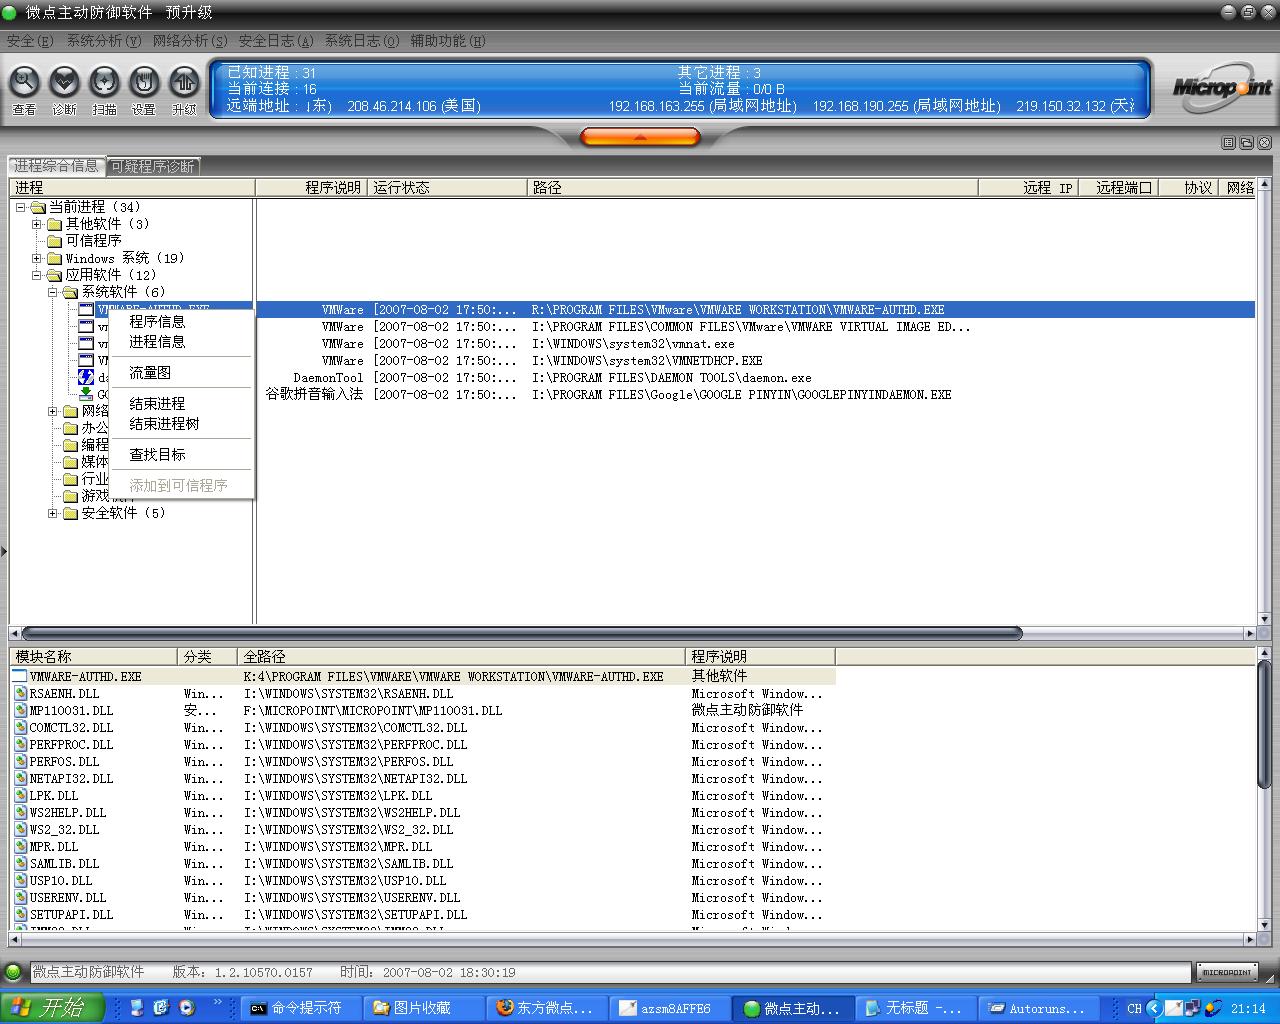Image resolution: width=1280 pixels, height=1024 pixels.
Task: Switch to the 进程综合信息 tab
Action: tap(57, 166)
